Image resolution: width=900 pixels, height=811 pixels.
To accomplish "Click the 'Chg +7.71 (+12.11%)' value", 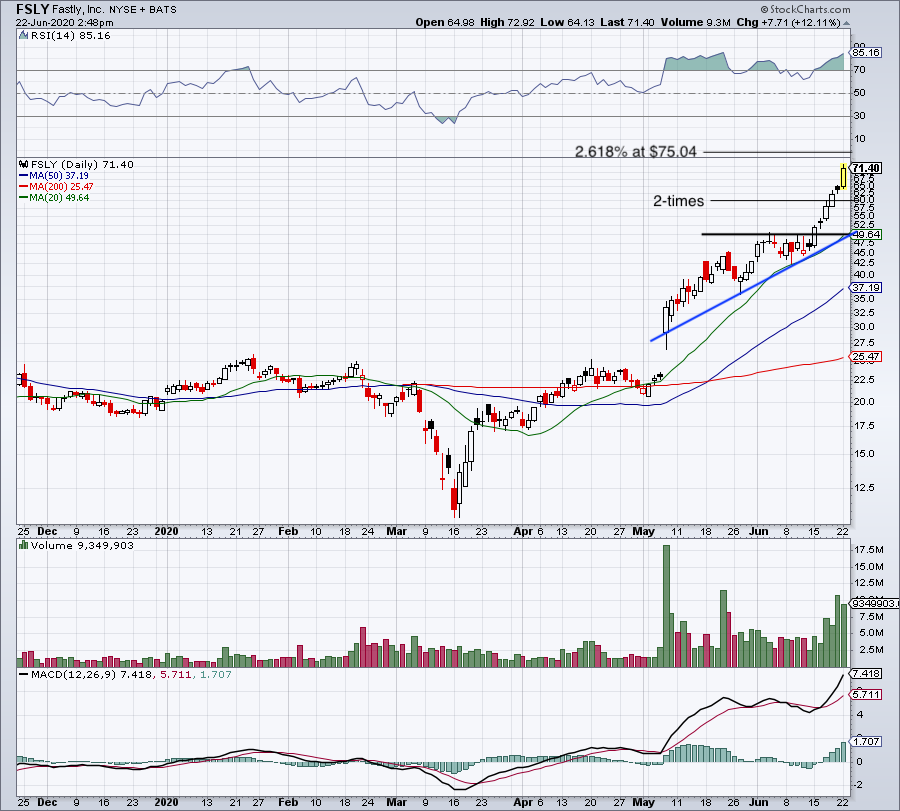I will 788,22.
